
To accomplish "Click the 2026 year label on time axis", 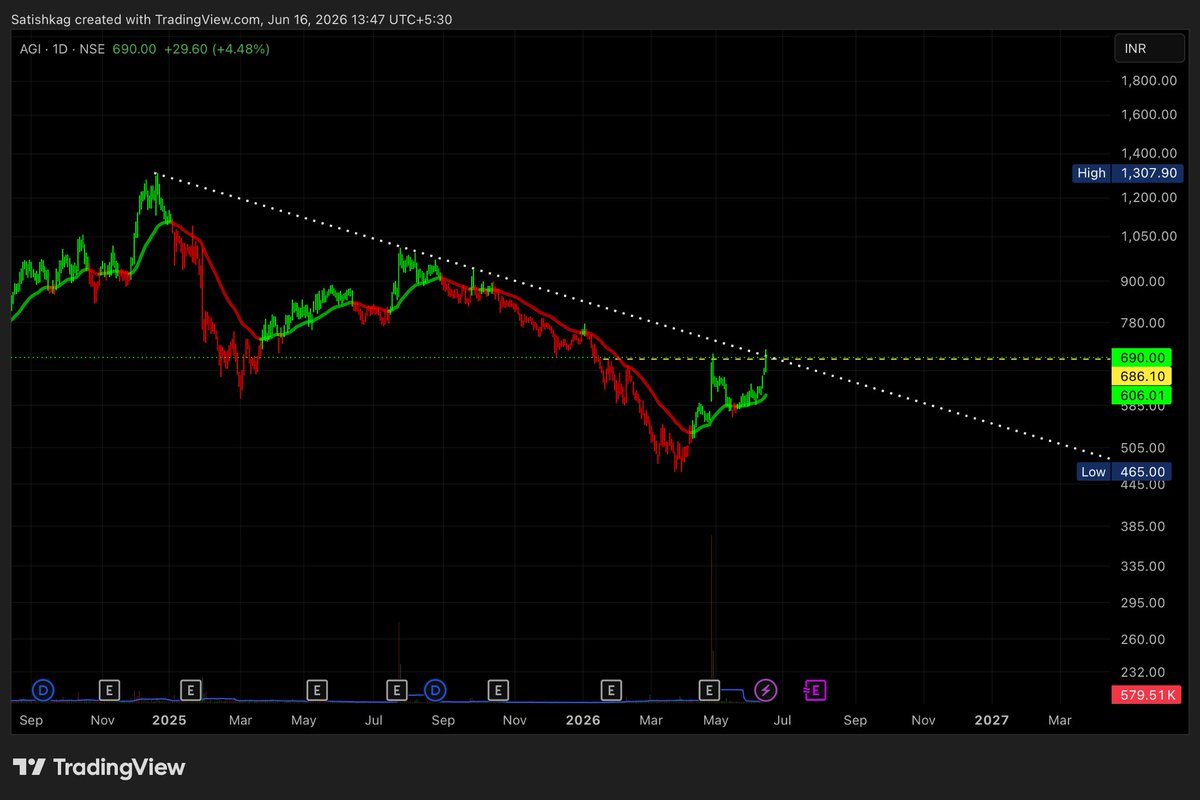I will coord(583,720).
